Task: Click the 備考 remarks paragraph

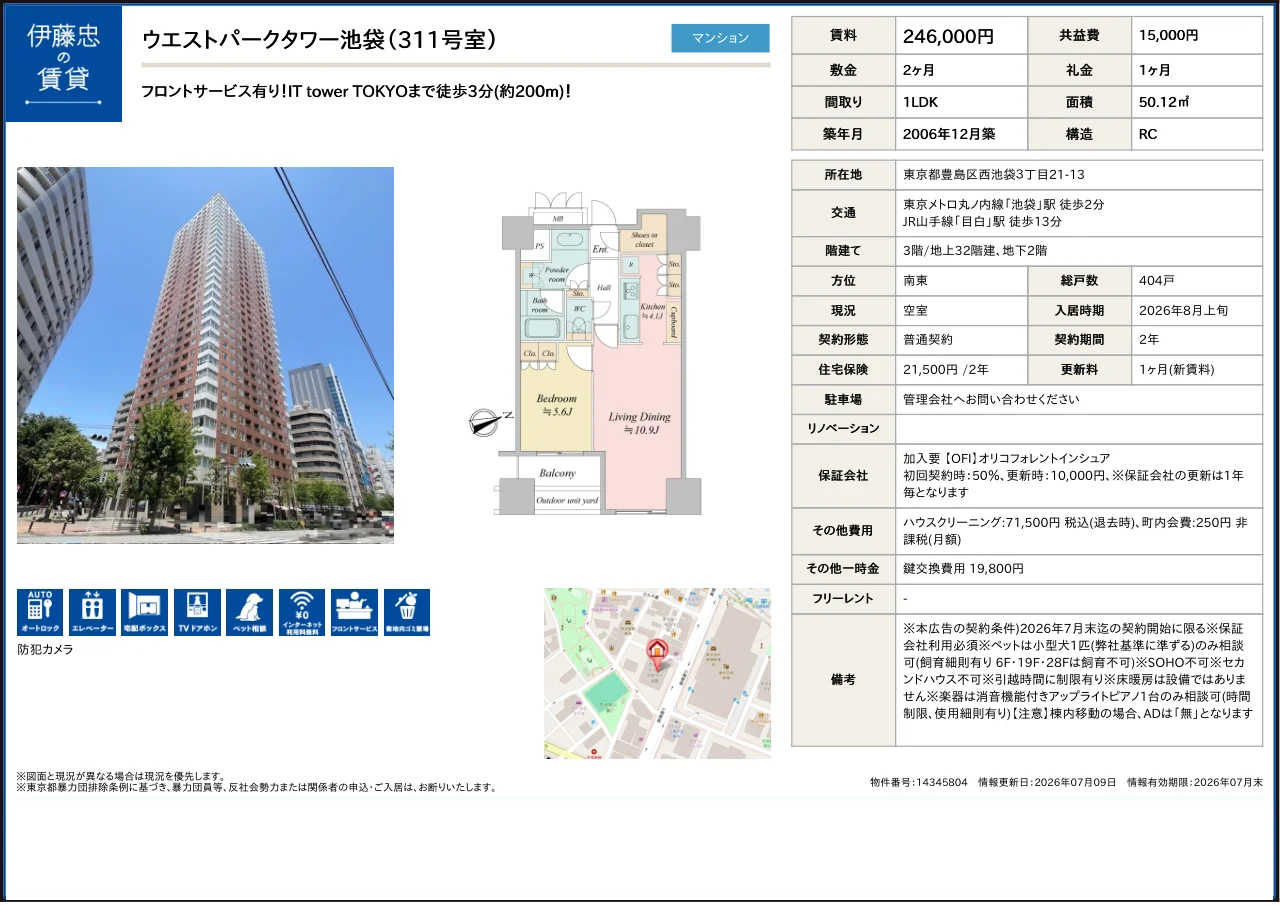Action: (x=1078, y=670)
